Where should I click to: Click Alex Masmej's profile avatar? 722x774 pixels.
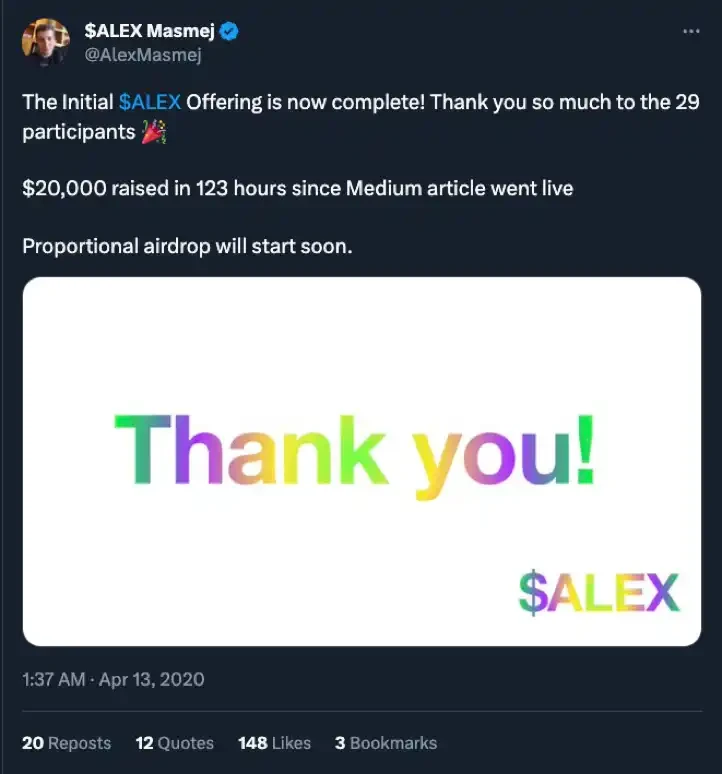[x=45, y=42]
